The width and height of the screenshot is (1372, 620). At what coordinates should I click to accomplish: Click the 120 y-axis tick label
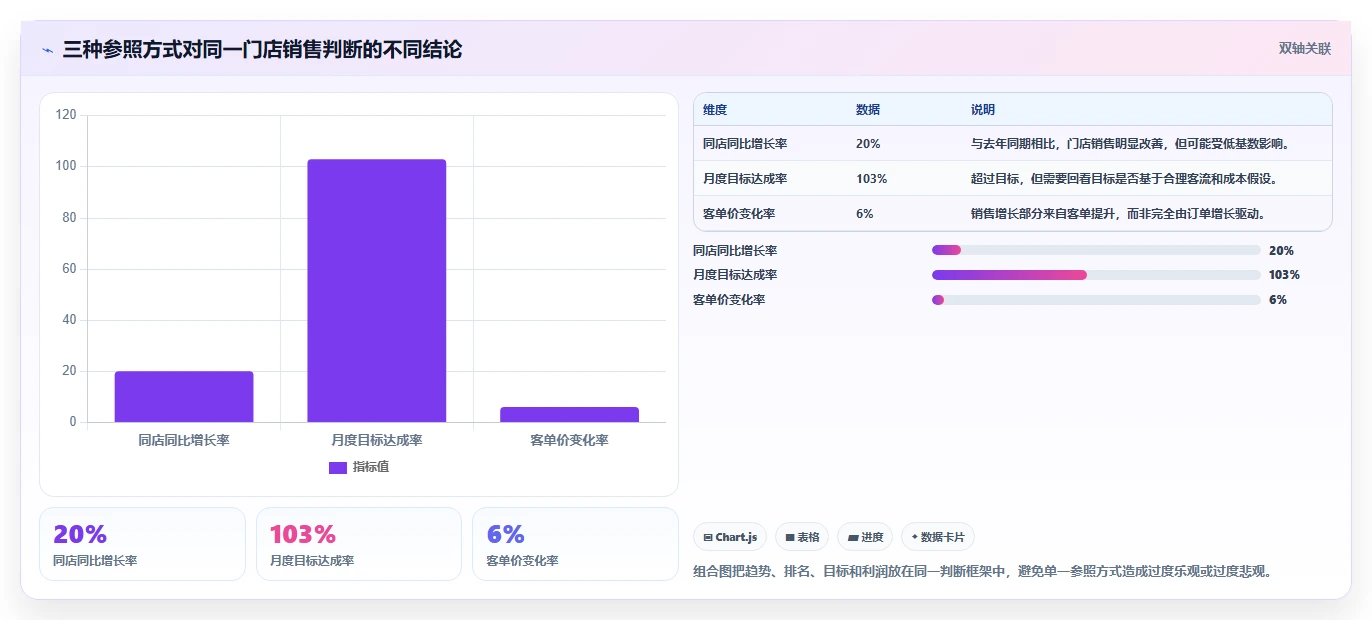(66, 115)
